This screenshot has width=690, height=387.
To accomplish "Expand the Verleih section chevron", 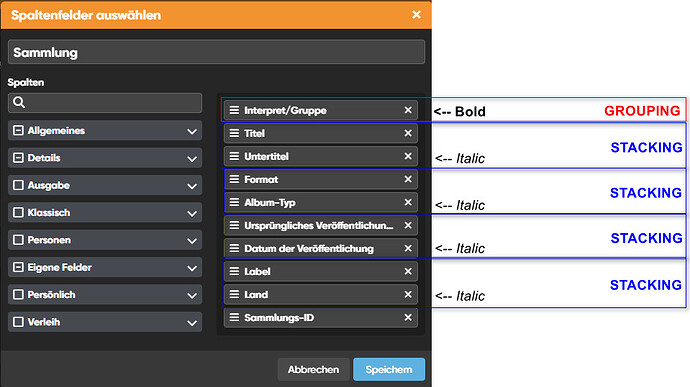I will [192, 323].
